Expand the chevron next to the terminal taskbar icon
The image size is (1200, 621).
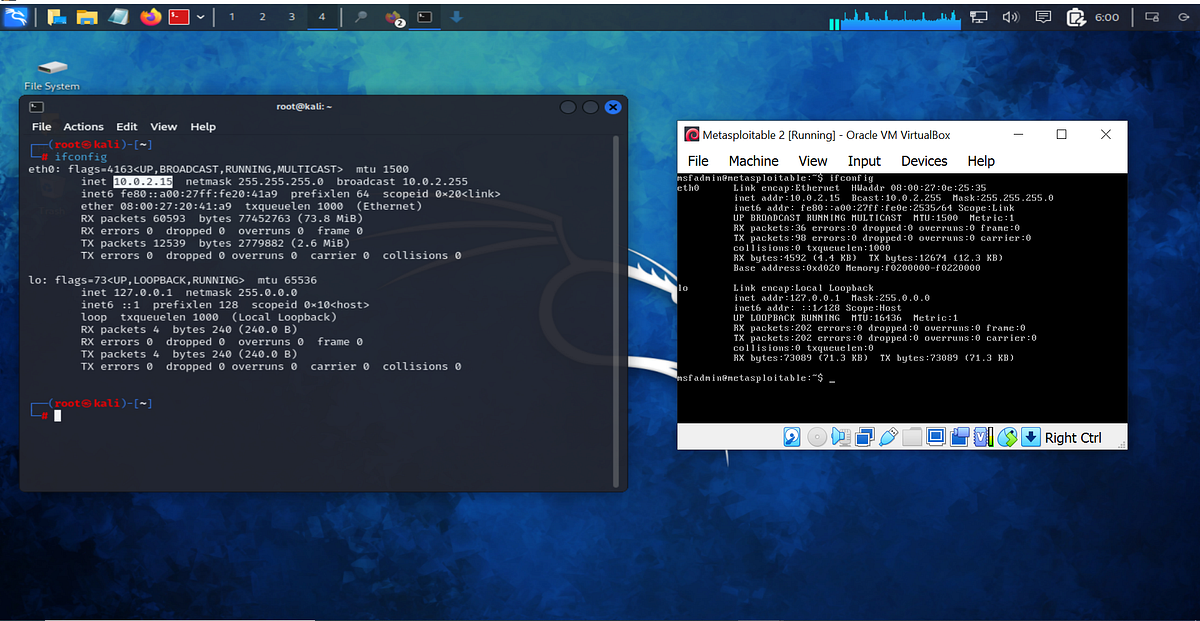(200, 16)
